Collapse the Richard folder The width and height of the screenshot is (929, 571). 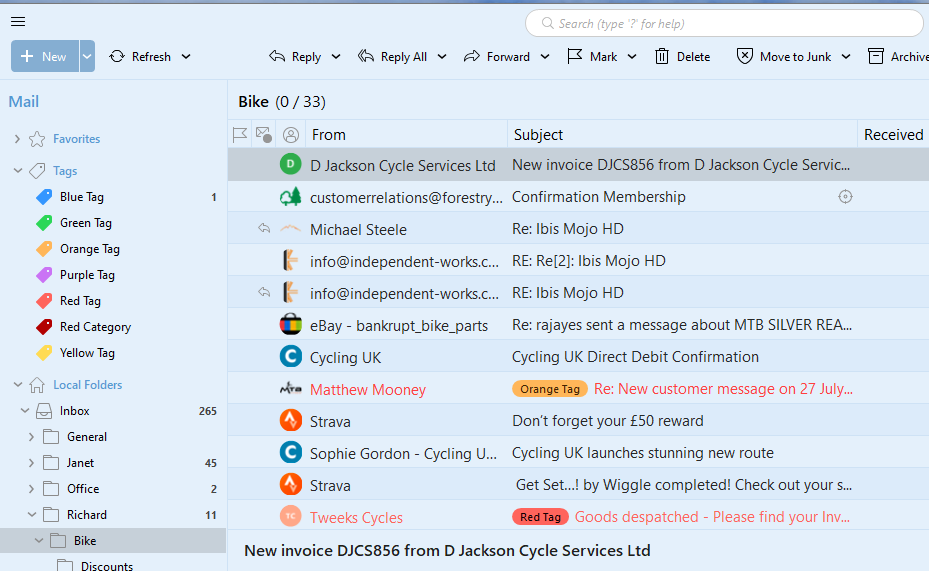coord(32,515)
